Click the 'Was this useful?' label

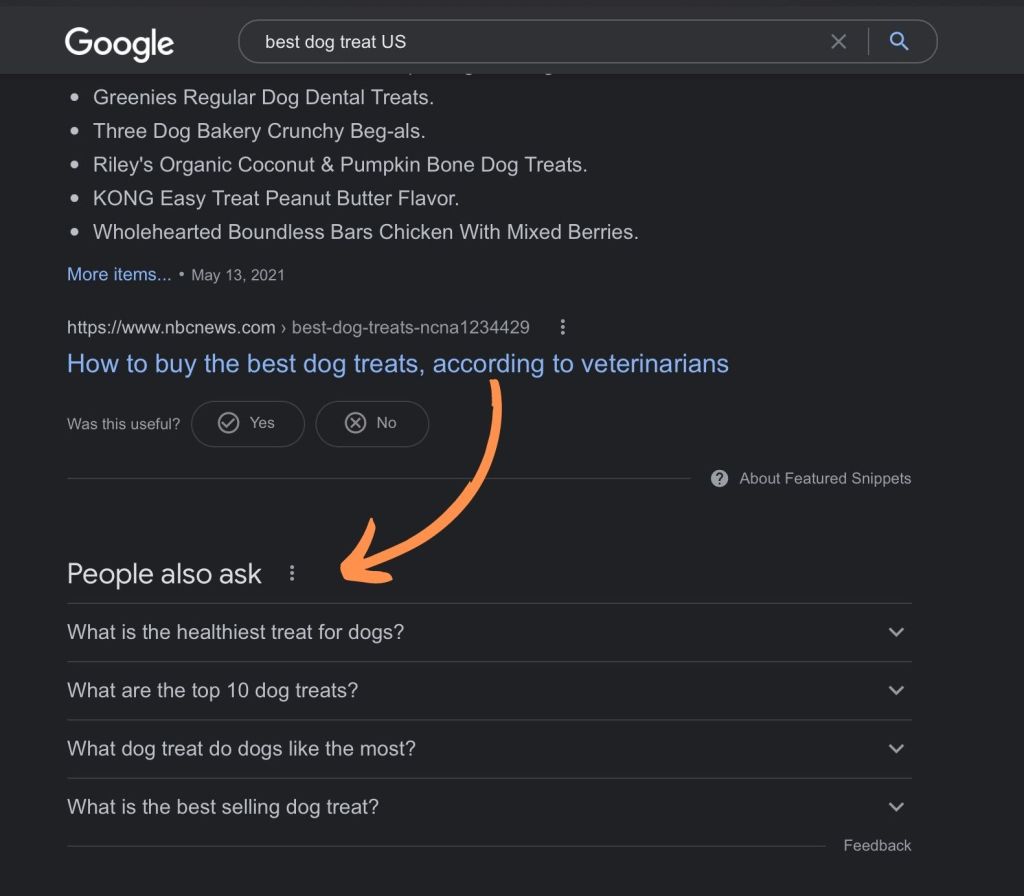click(x=123, y=424)
